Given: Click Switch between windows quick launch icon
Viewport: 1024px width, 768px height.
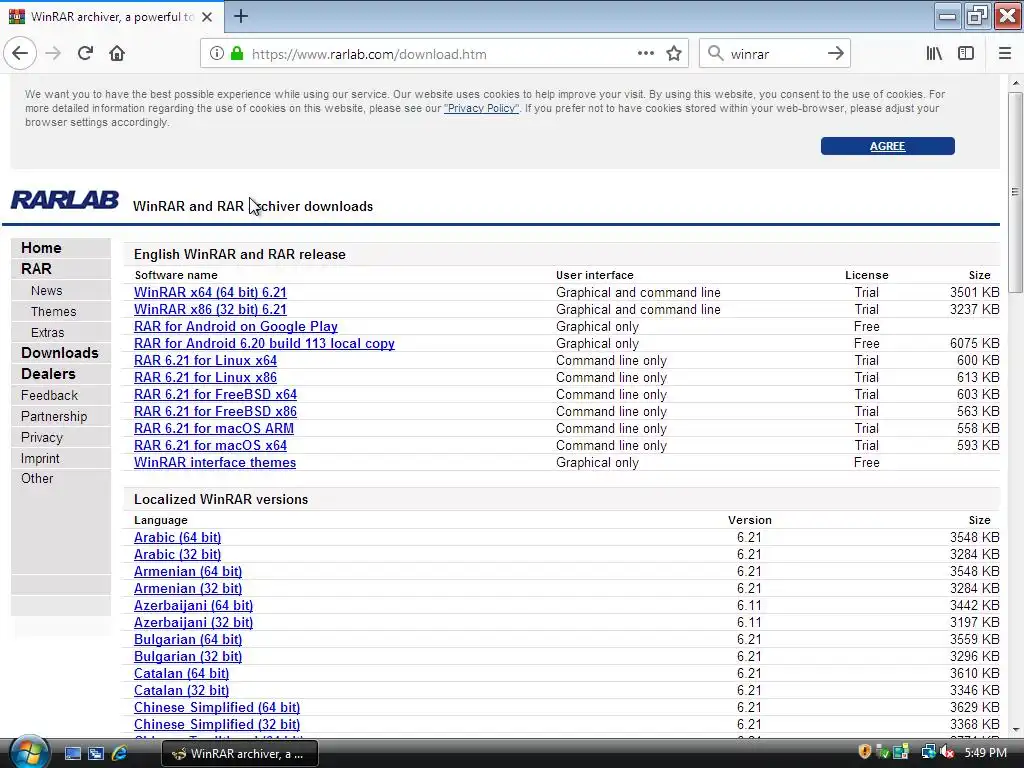Looking at the screenshot, I should (x=96, y=754).
